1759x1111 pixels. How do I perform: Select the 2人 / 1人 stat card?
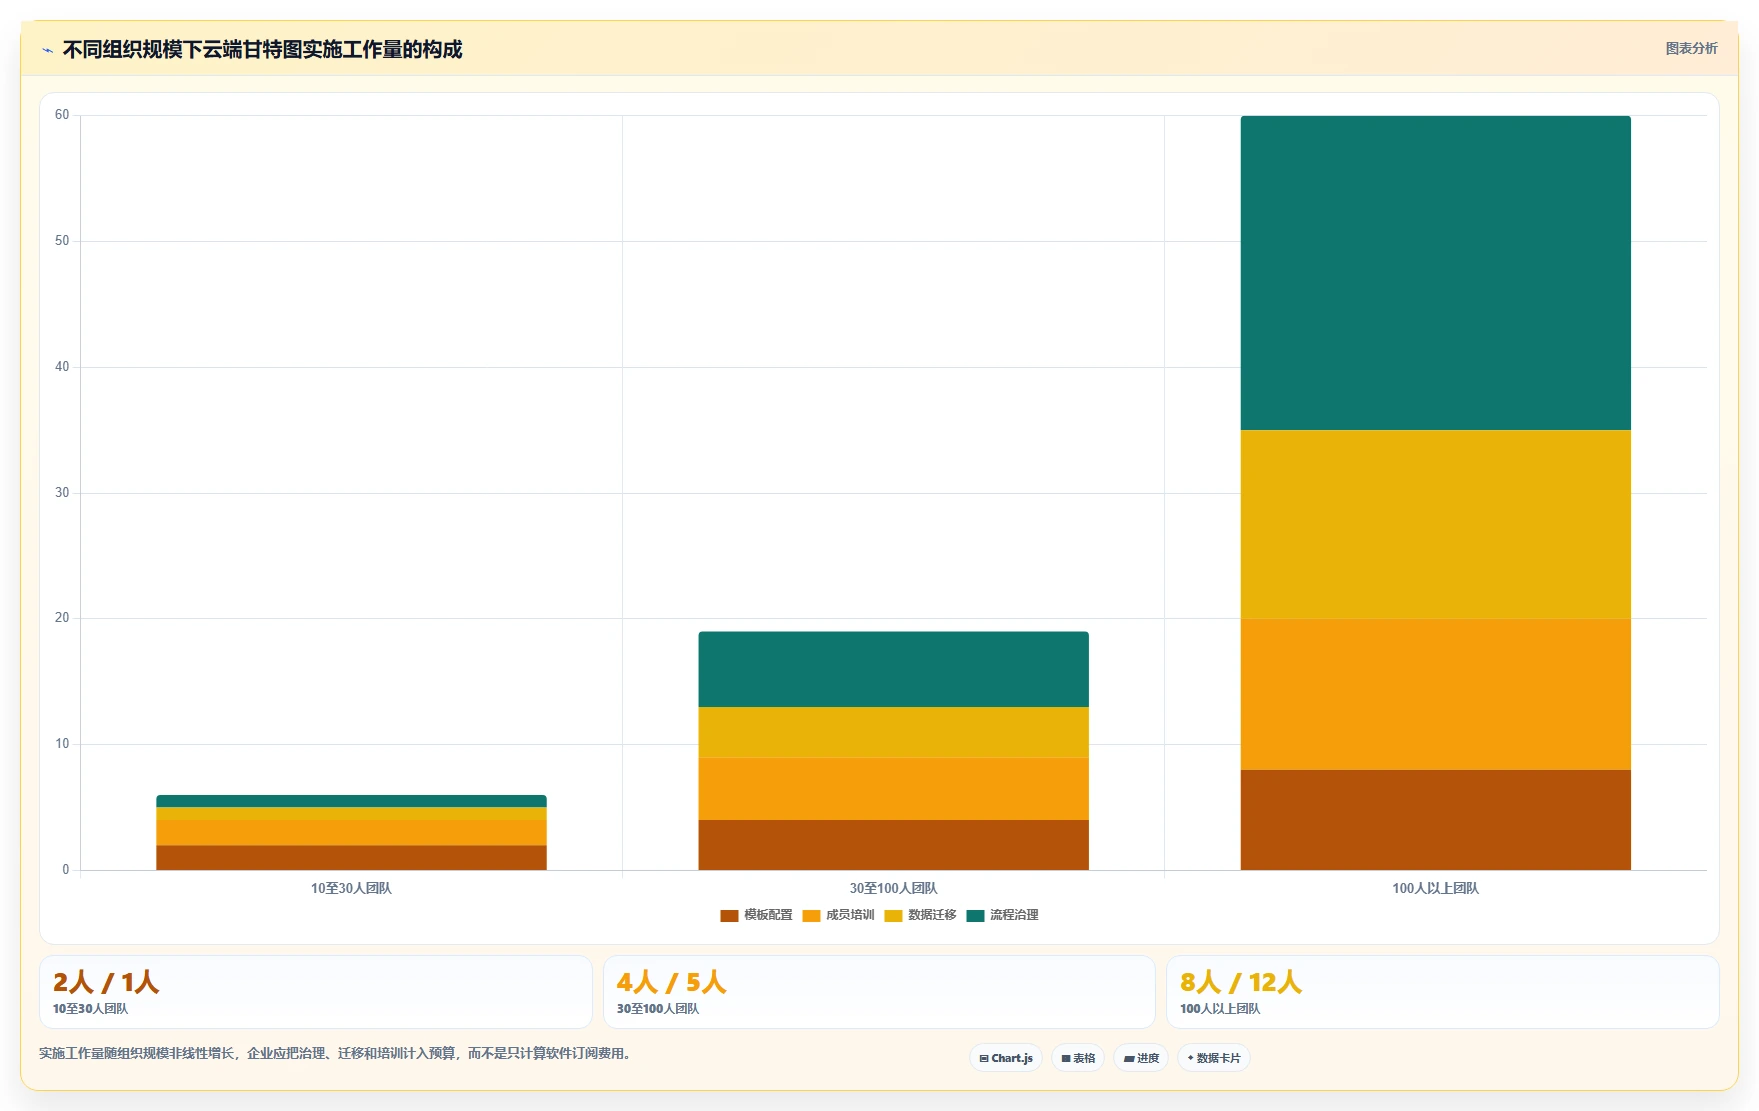pos(316,992)
